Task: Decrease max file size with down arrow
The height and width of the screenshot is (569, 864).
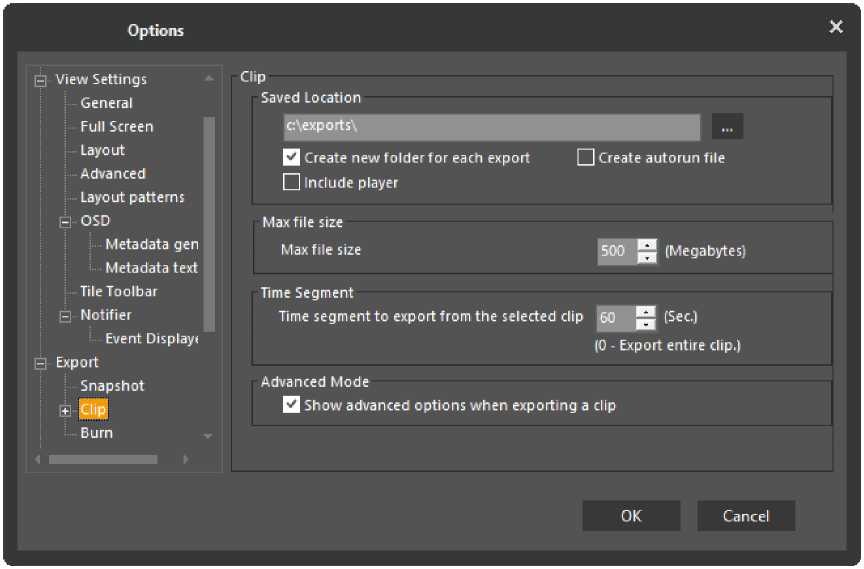Action: tap(647, 257)
